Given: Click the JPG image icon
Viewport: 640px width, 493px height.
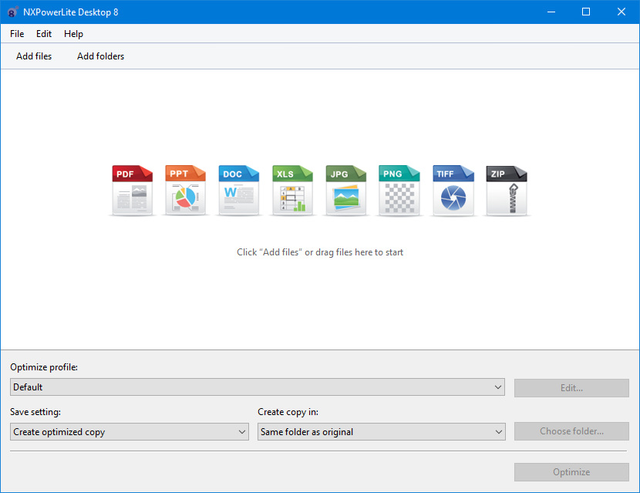Looking at the screenshot, I should pyautogui.click(x=346, y=190).
